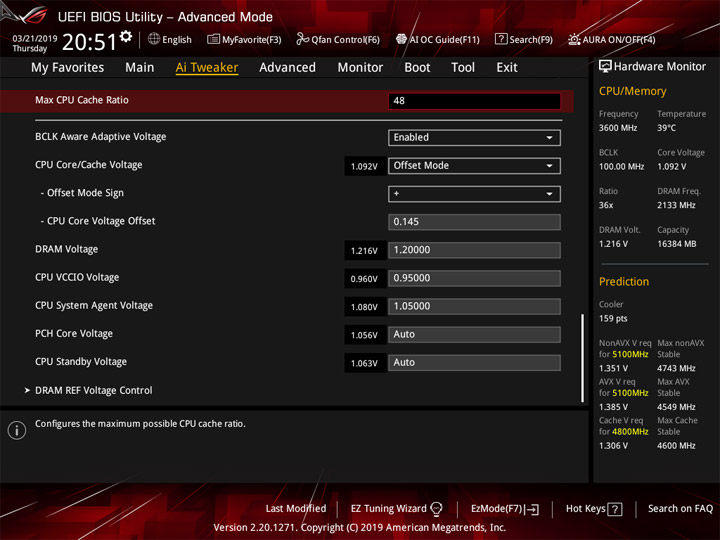Click the MyFavorite list icon
The image size is (720, 540).
[213, 39]
